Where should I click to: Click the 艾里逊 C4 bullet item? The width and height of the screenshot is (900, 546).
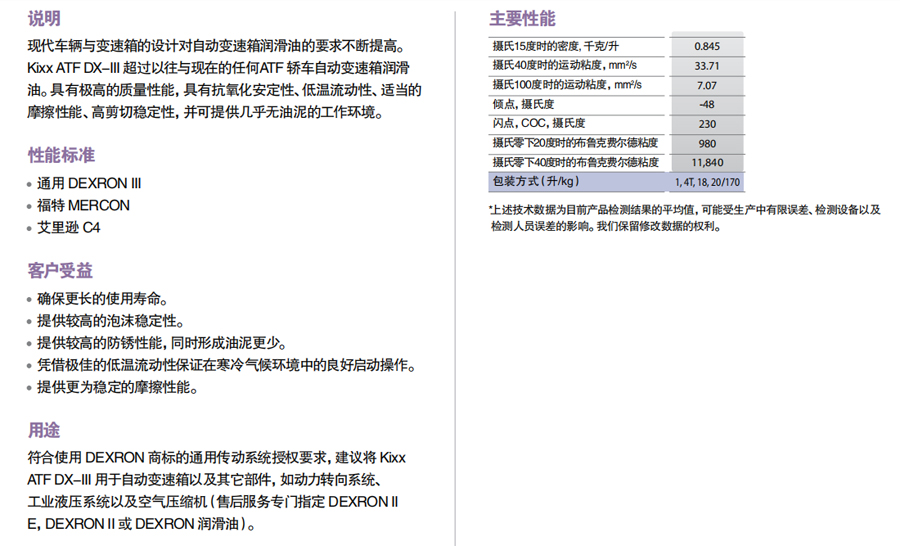click(x=68, y=228)
